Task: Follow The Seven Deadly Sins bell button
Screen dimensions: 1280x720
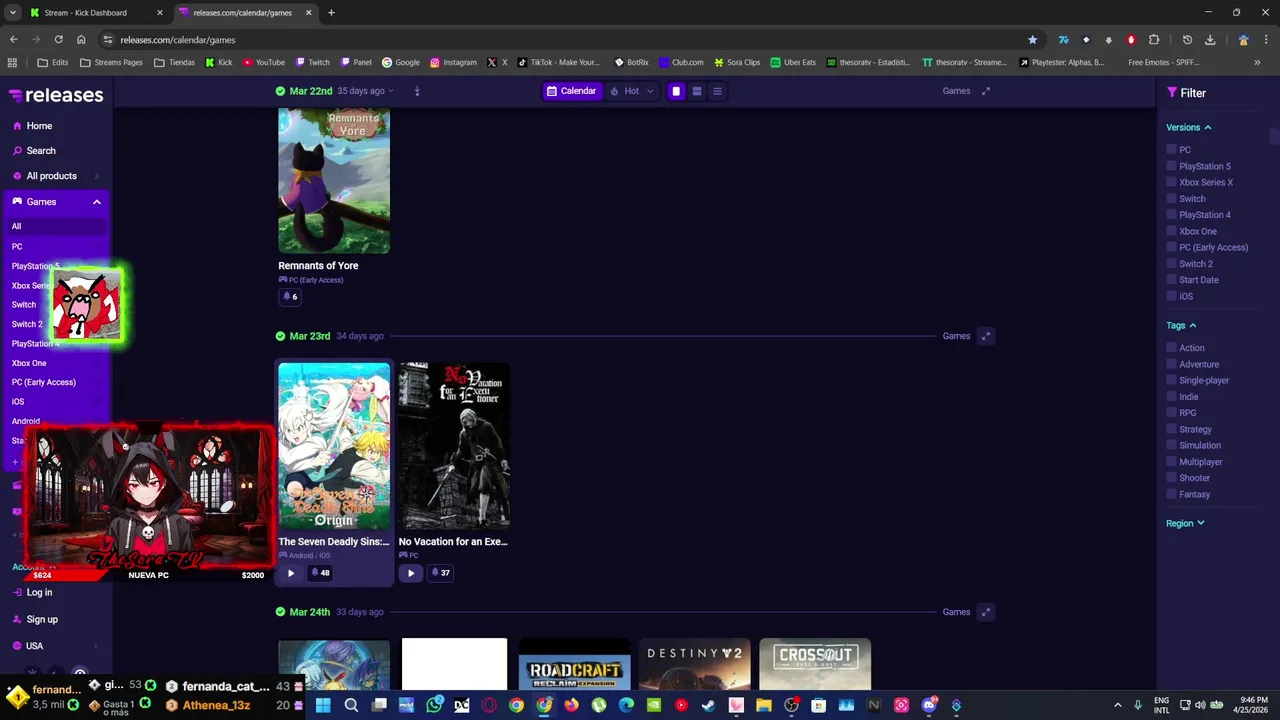Action: click(x=320, y=573)
